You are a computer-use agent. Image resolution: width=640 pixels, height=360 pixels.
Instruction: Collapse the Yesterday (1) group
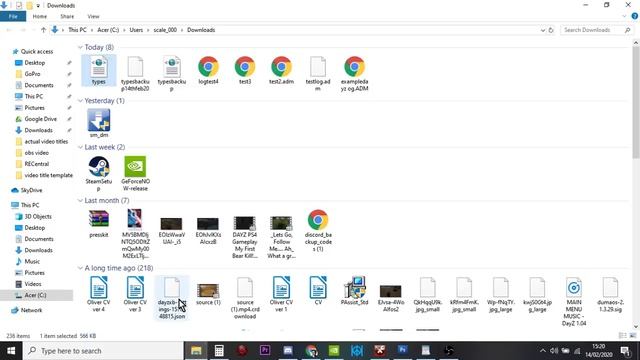80,100
